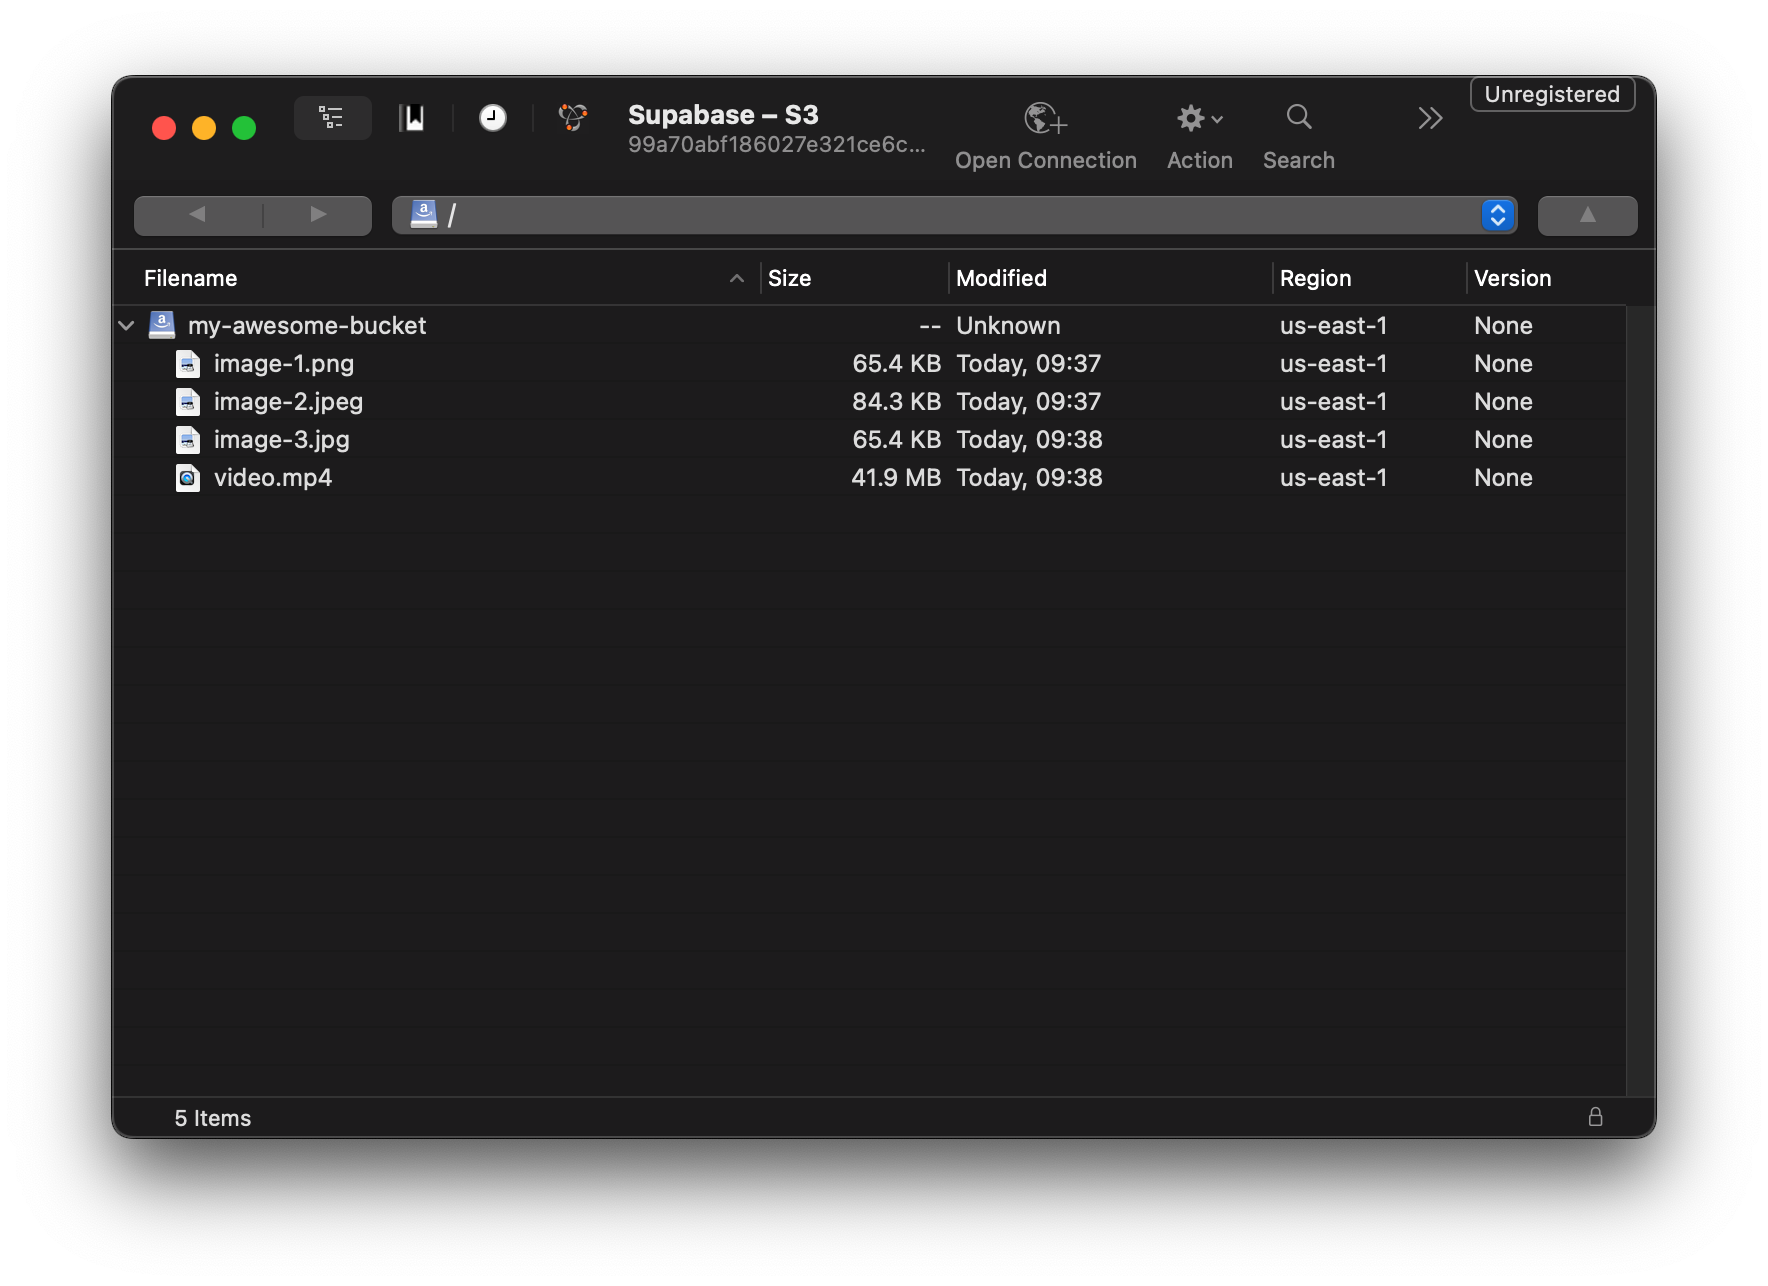This screenshot has height=1286, width=1768.
Task: Click the lock icon in status bar
Action: tap(1595, 1117)
